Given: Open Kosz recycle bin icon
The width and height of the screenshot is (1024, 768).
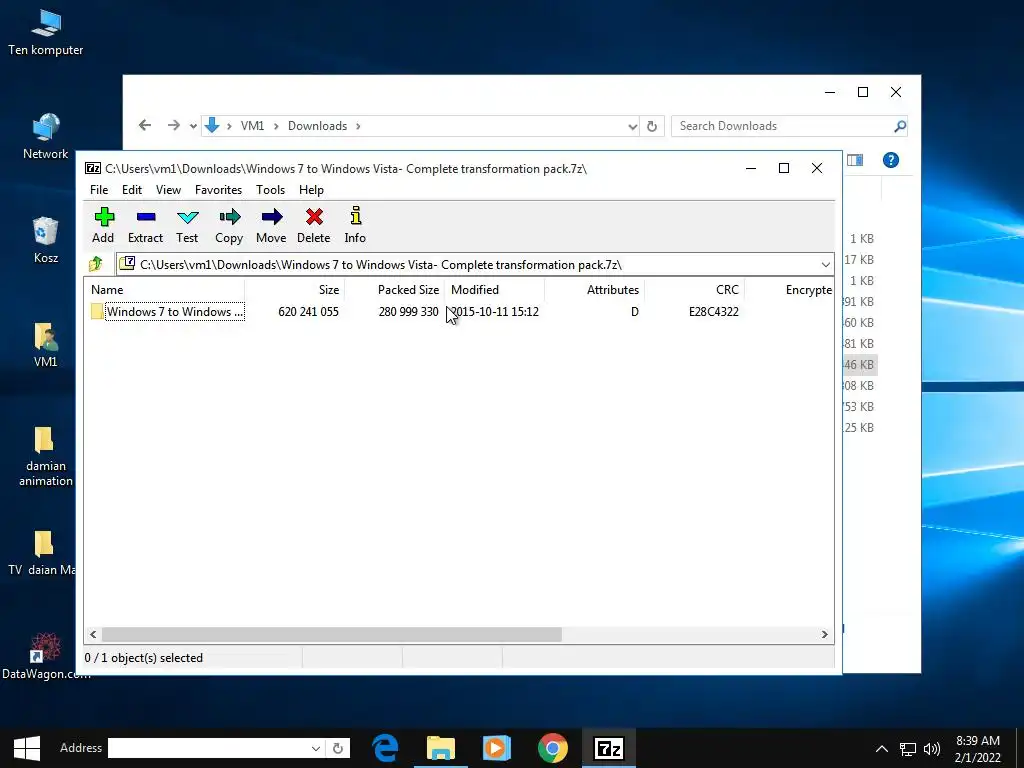Looking at the screenshot, I should [x=46, y=240].
